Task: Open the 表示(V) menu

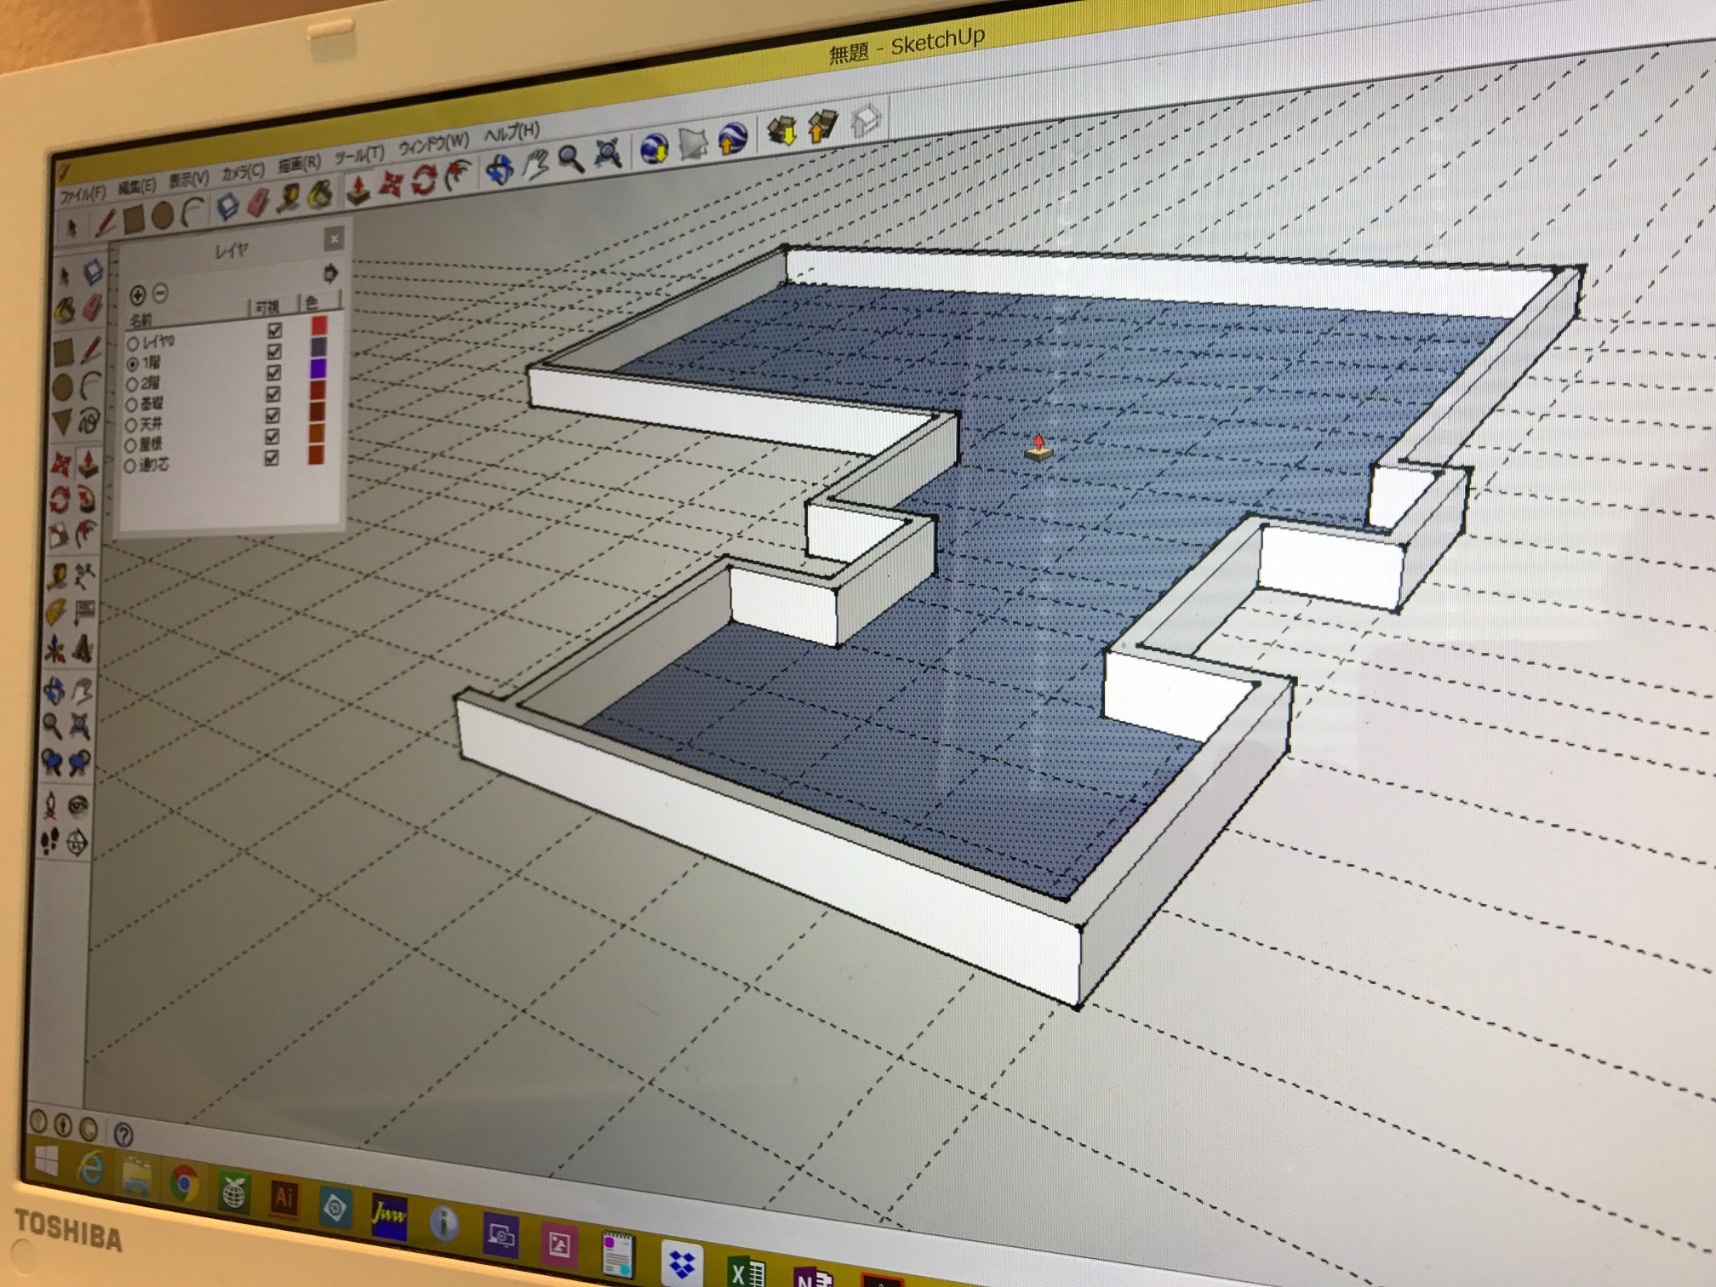Action: 188,179
